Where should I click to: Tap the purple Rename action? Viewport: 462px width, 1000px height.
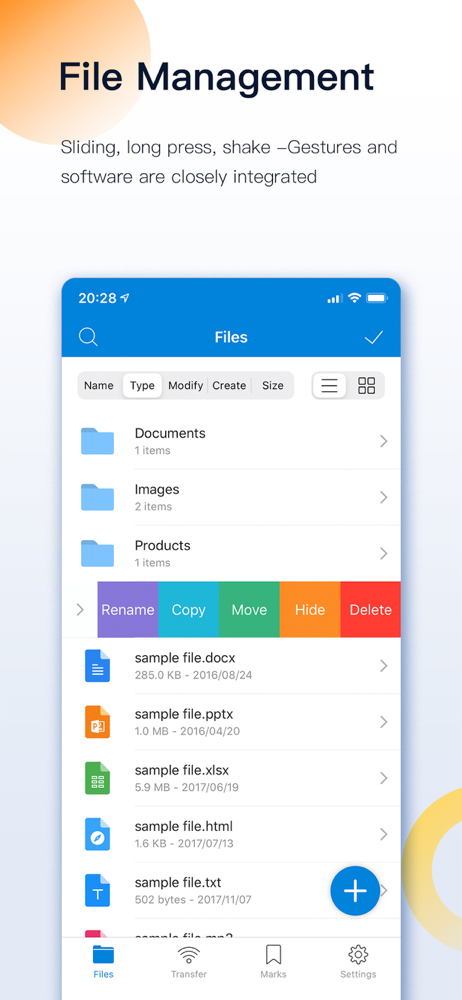click(128, 610)
